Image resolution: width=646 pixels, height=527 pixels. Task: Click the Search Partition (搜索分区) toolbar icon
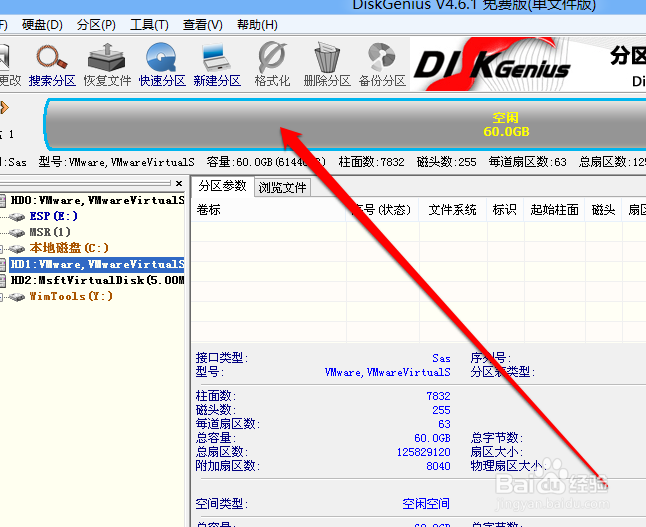[x=52, y=65]
